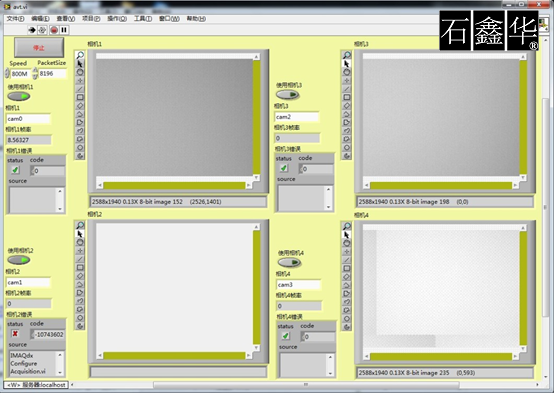Toggle the use camera 2 switch
The height and width of the screenshot is (393, 554).
click(x=19, y=260)
